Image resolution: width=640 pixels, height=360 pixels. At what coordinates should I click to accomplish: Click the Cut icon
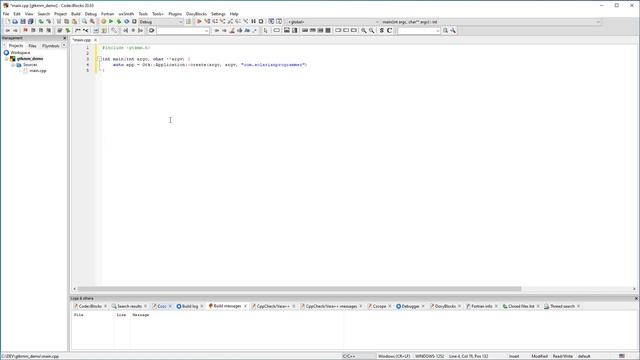pyautogui.click(x=59, y=22)
